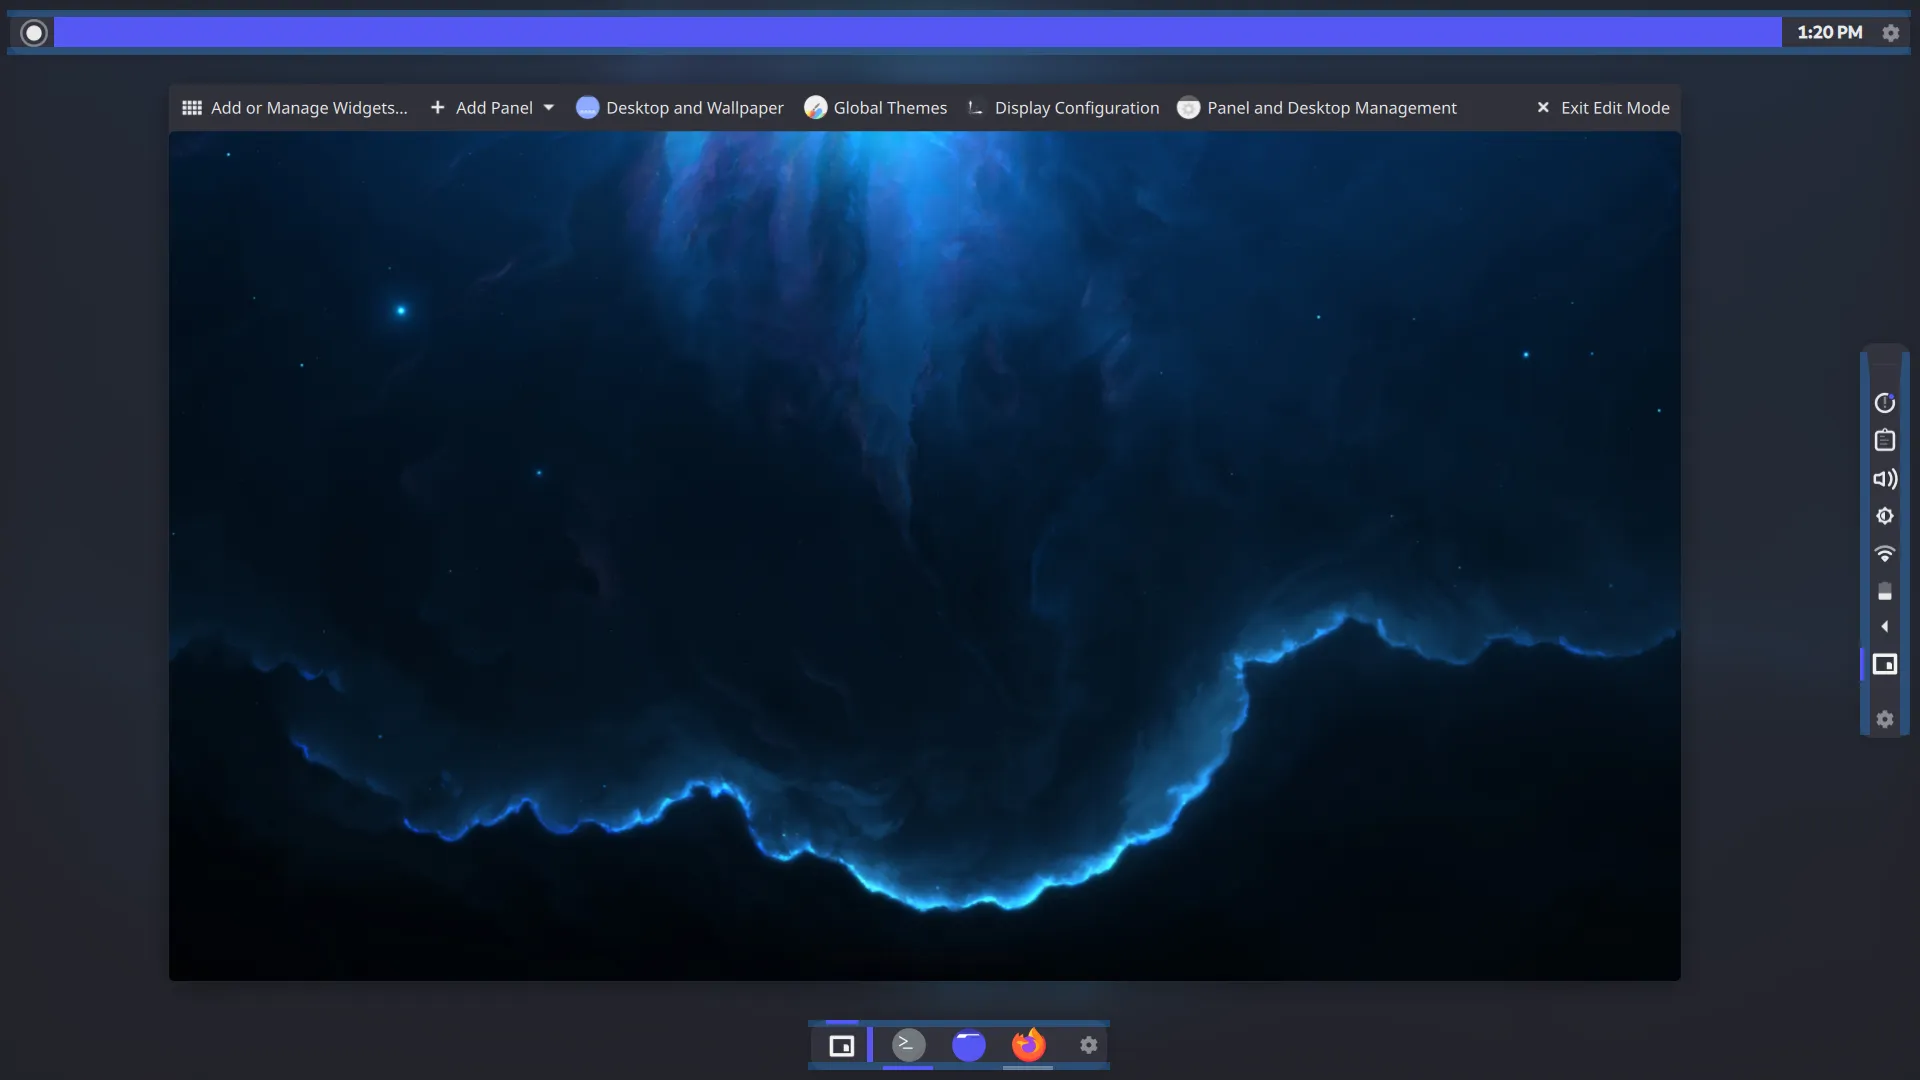1920x1080 pixels.
Task: Check battery status via battery icon
Action: point(1885,592)
